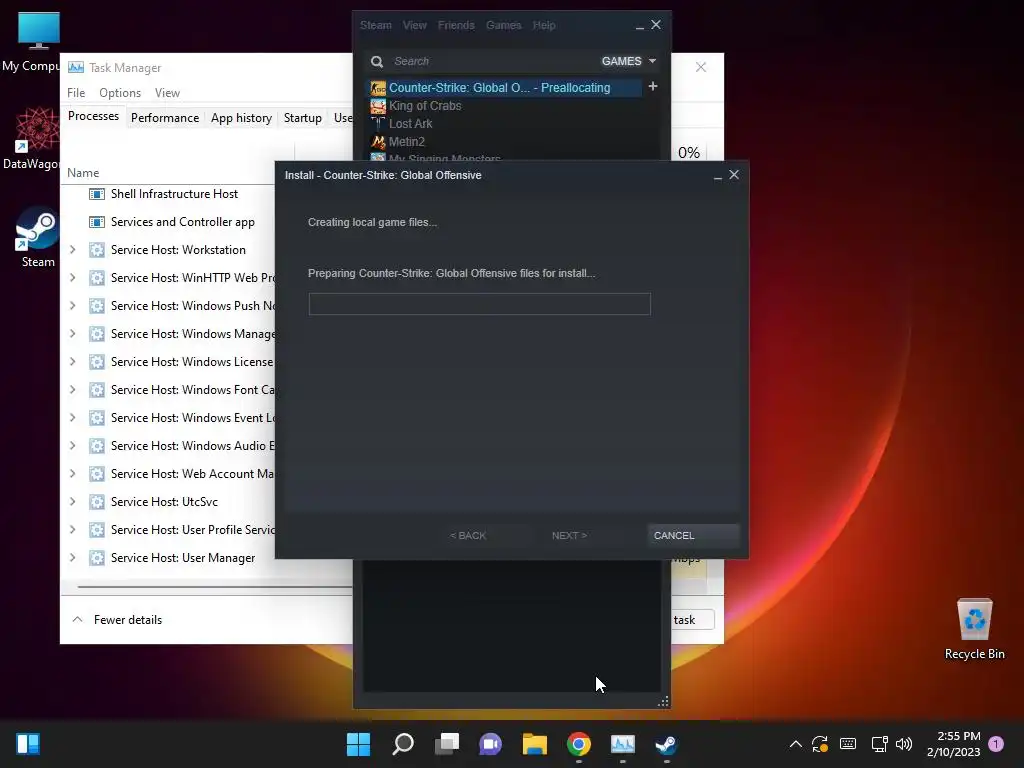Switch to Steam via taskbar icon
1024x768 pixels.
[666, 744]
